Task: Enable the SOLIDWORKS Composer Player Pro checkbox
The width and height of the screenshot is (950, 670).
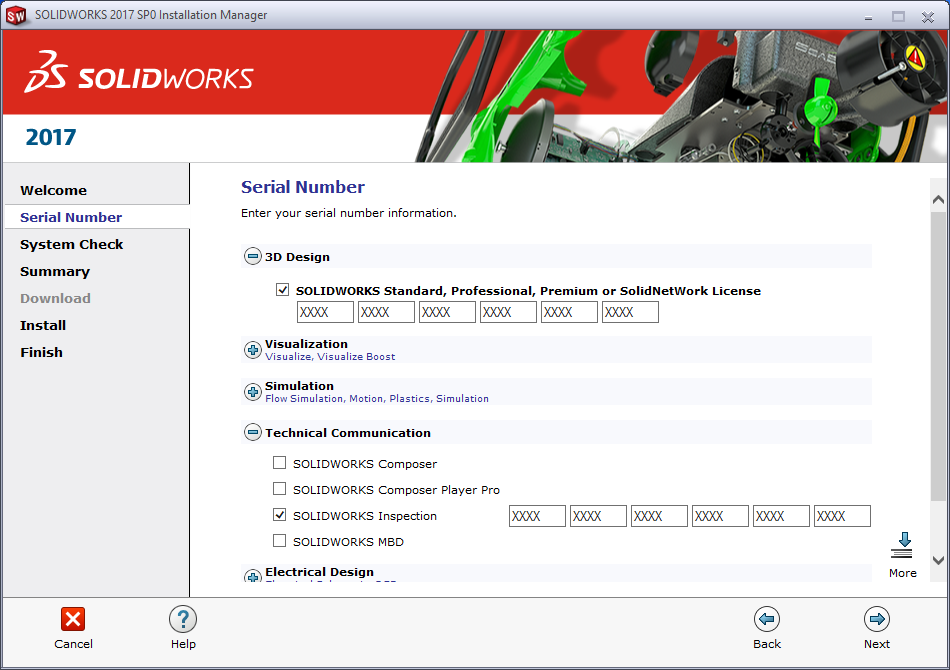Action: pos(279,488)
